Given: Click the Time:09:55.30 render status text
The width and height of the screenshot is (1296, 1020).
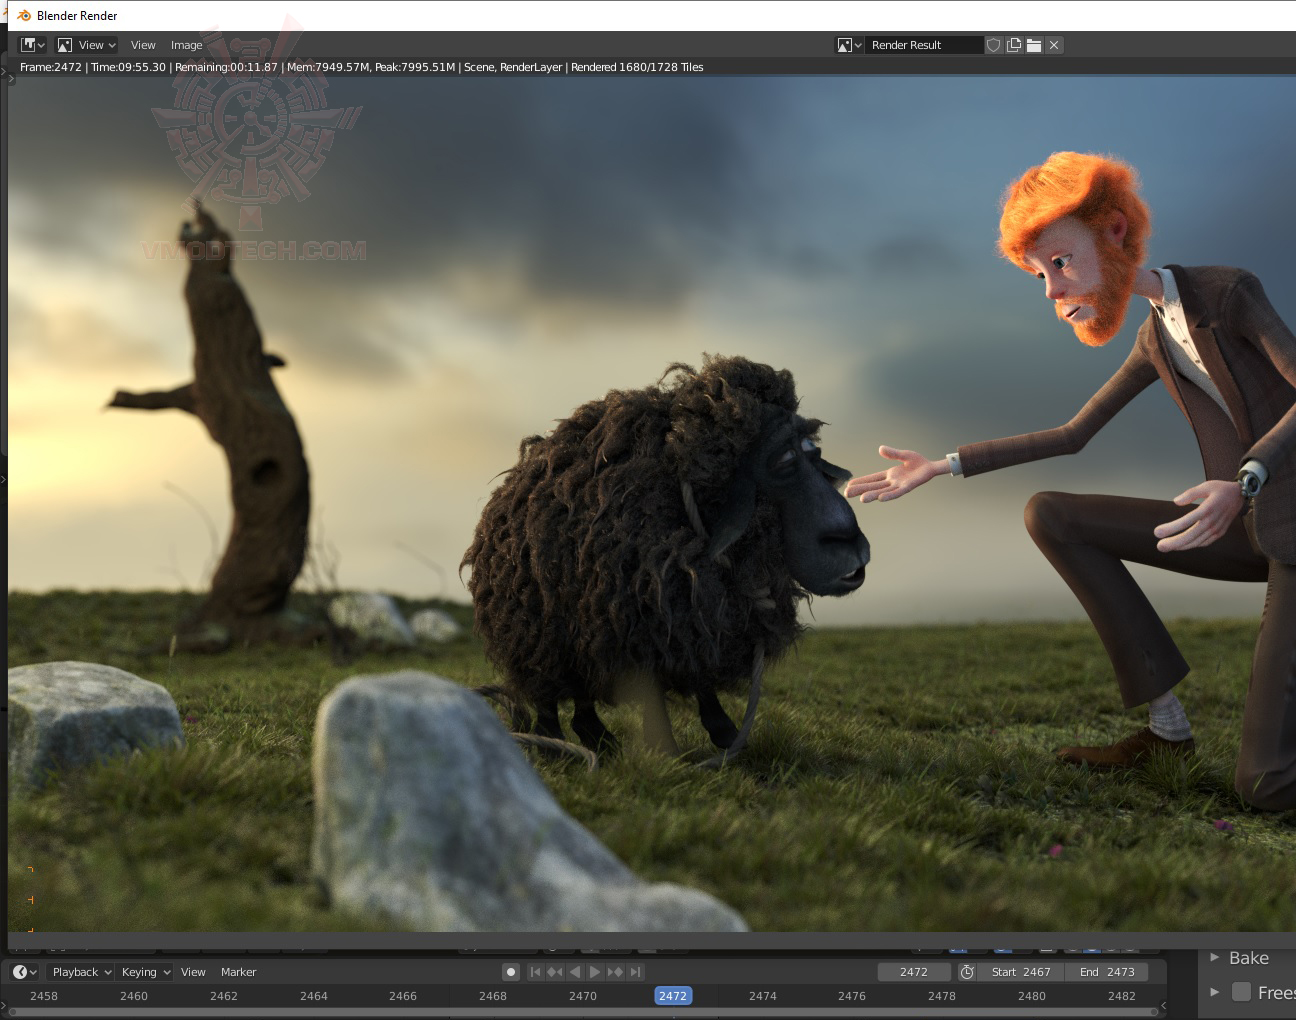Looking at the screenshot, I should 128,67.
